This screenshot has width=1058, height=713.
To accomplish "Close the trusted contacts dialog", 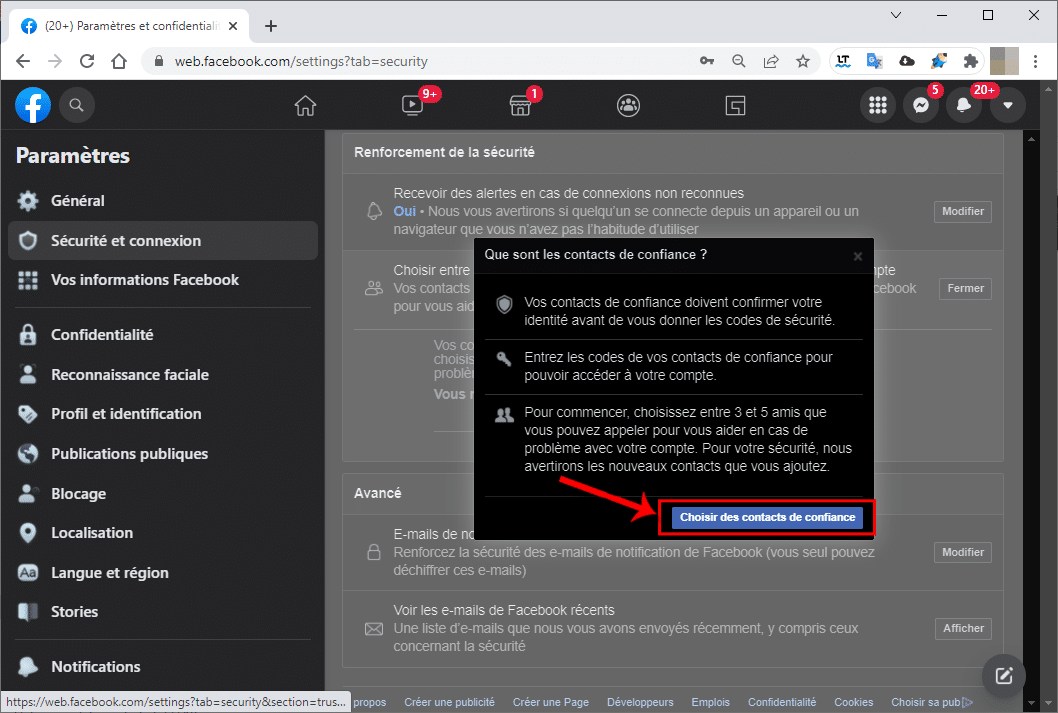I will click(x=858, y=256).
